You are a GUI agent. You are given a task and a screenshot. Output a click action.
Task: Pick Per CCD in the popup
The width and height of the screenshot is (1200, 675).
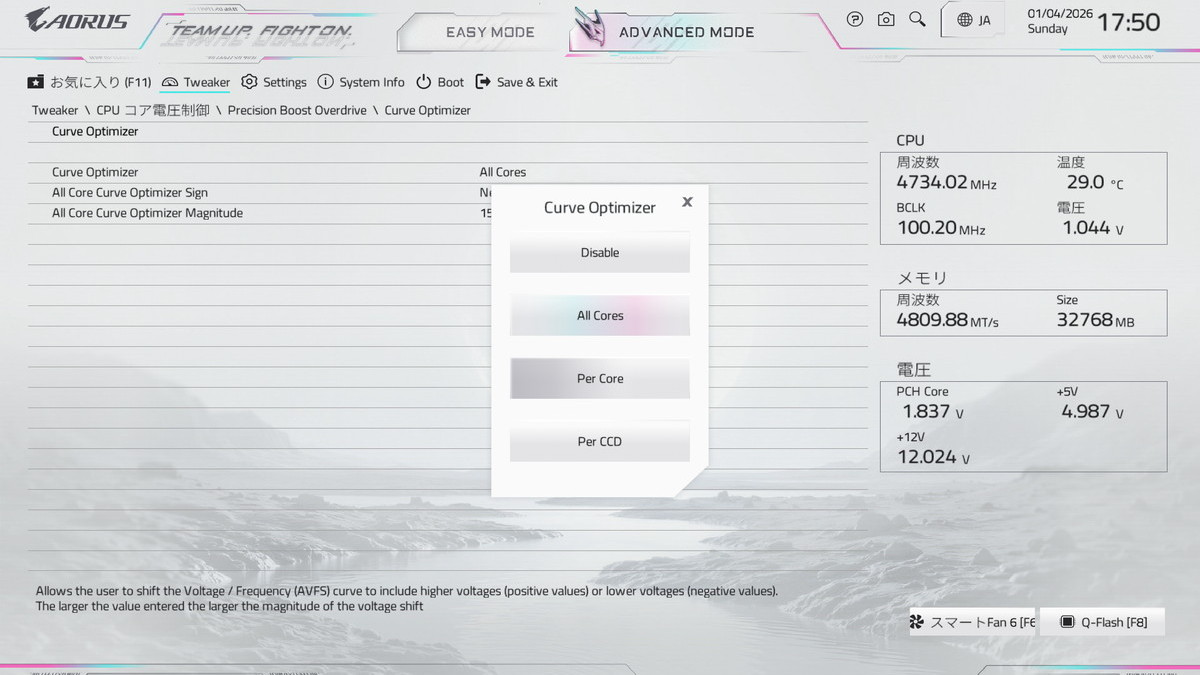pyautogui.click(x=600, y=442)
